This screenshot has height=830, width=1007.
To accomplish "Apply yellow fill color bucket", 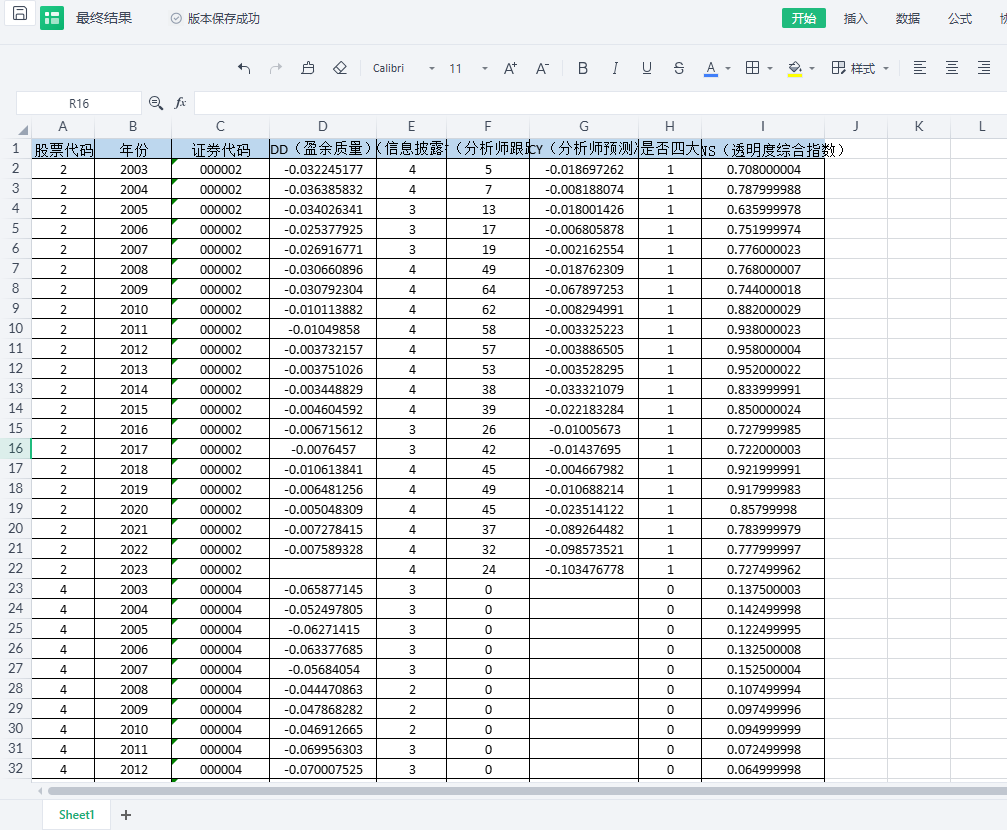I will pyautogui.click(x=795, y=68).
